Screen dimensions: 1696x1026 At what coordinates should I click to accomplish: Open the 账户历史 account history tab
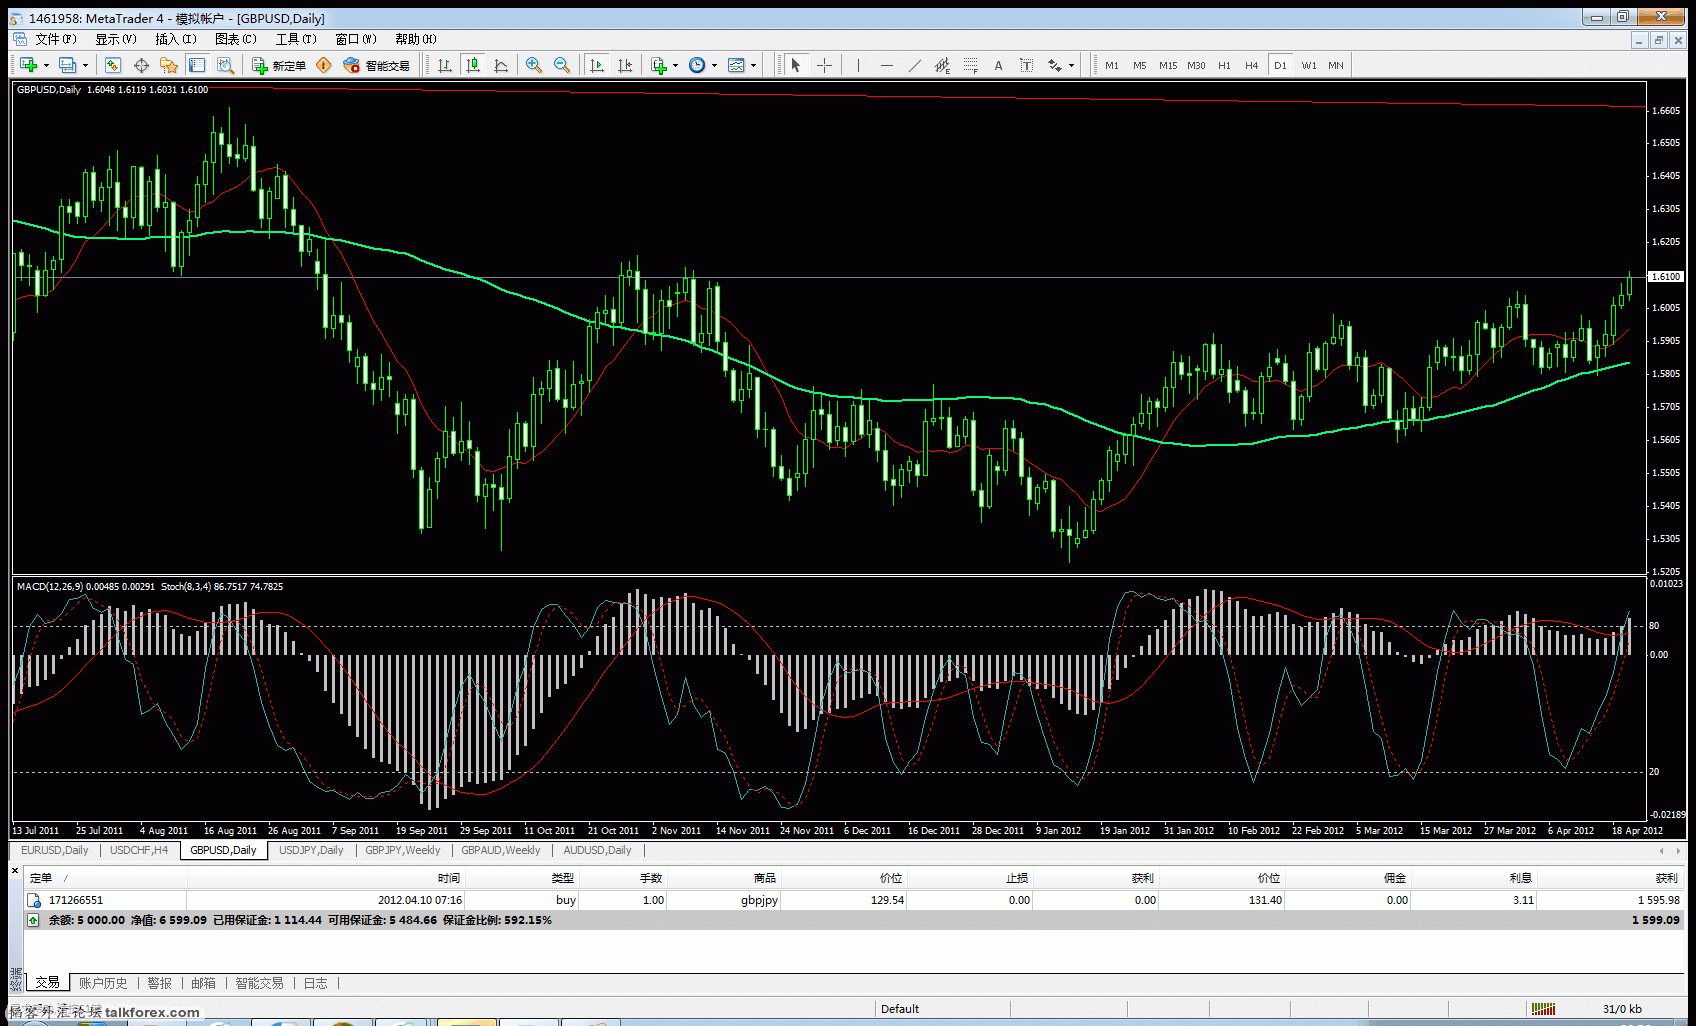pyautogui.click(x=103, y=983)
